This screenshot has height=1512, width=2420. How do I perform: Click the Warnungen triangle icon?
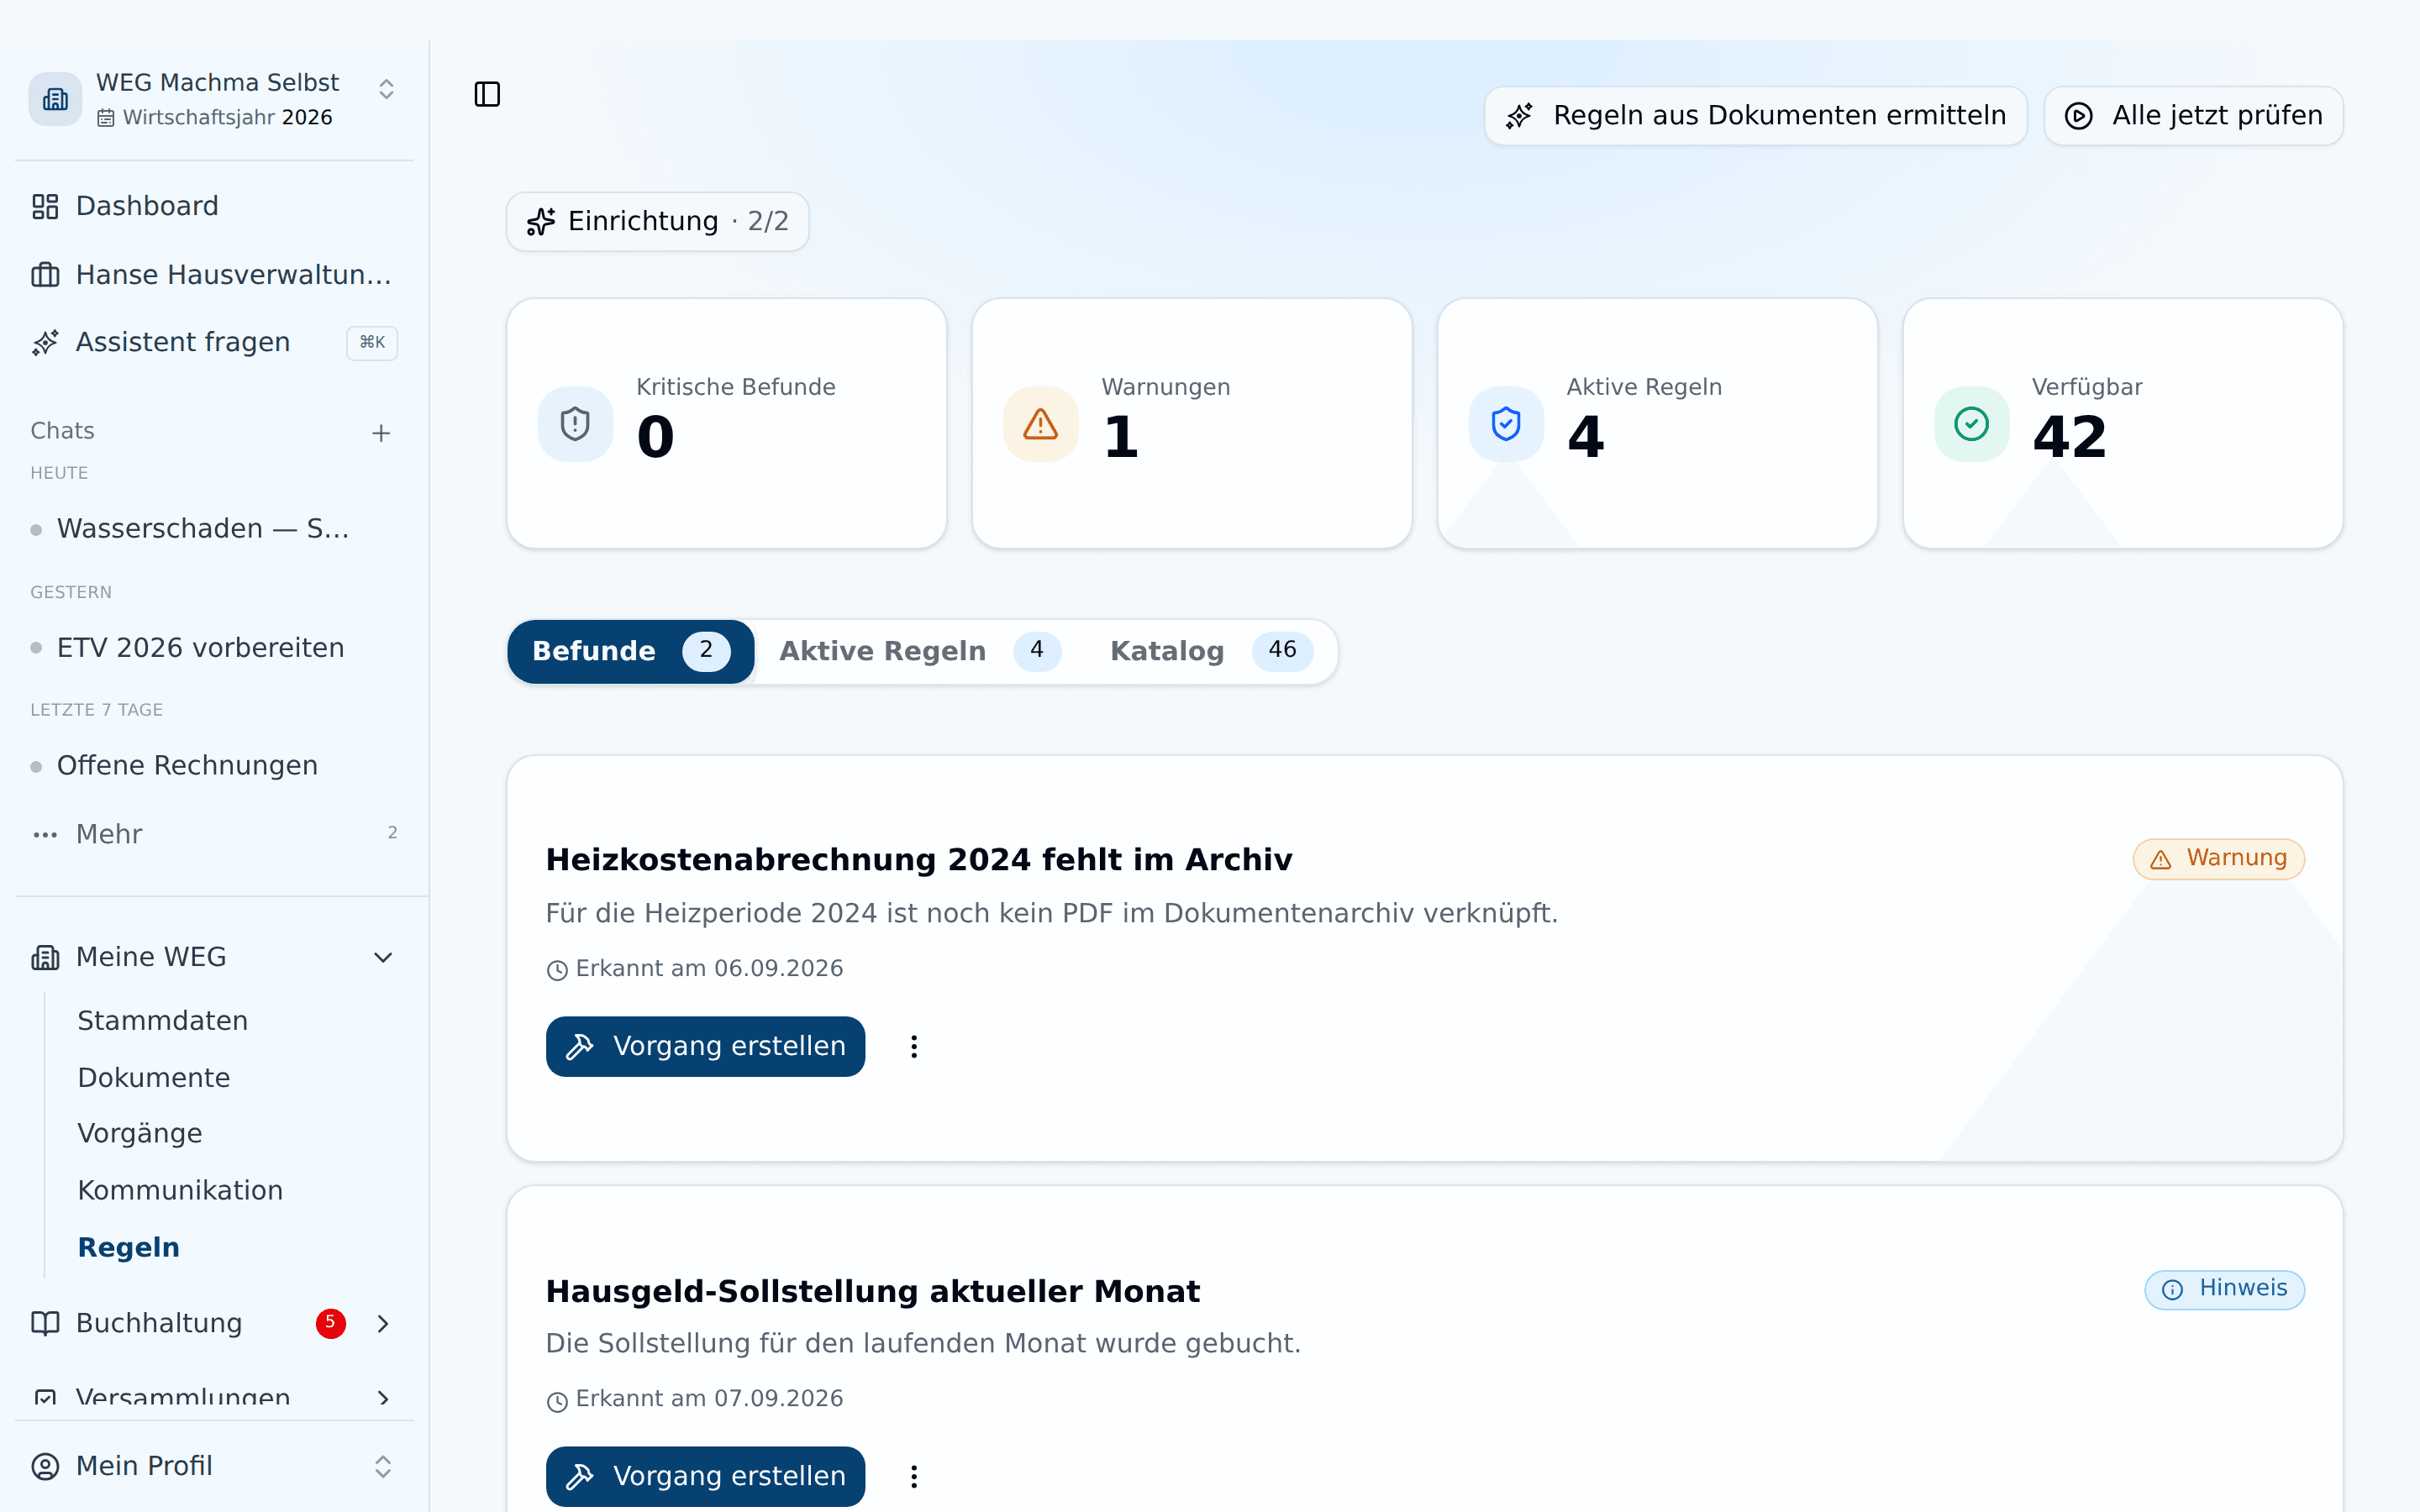(1041, 424)
